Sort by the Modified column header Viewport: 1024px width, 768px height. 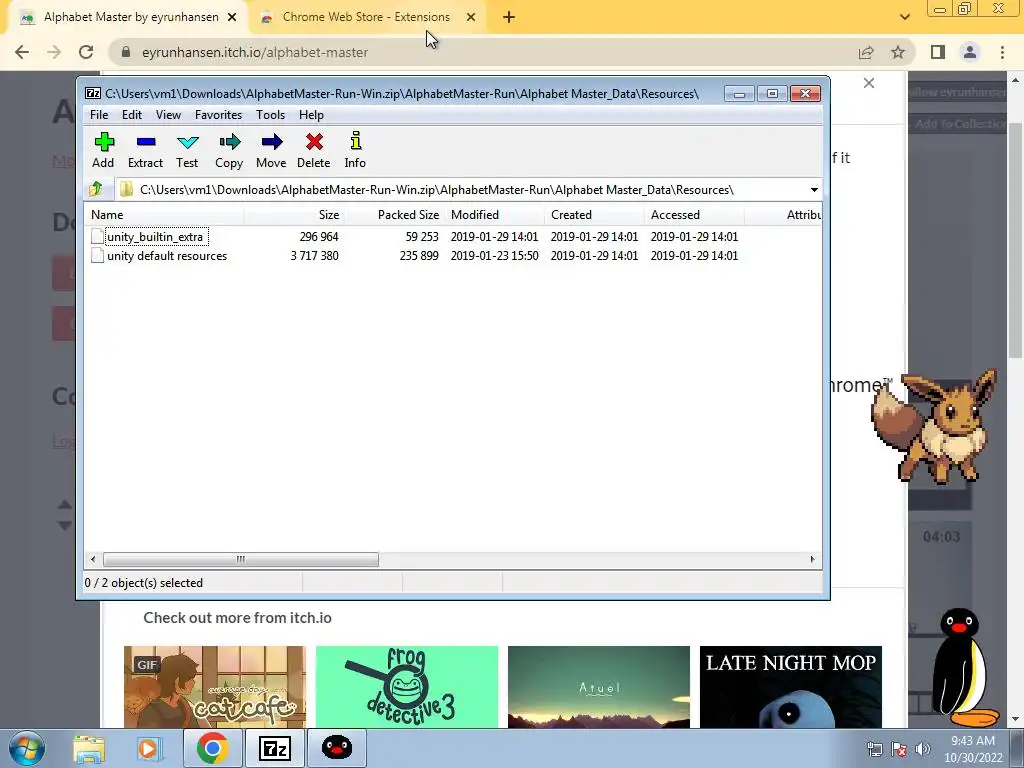tap(494, 215)
